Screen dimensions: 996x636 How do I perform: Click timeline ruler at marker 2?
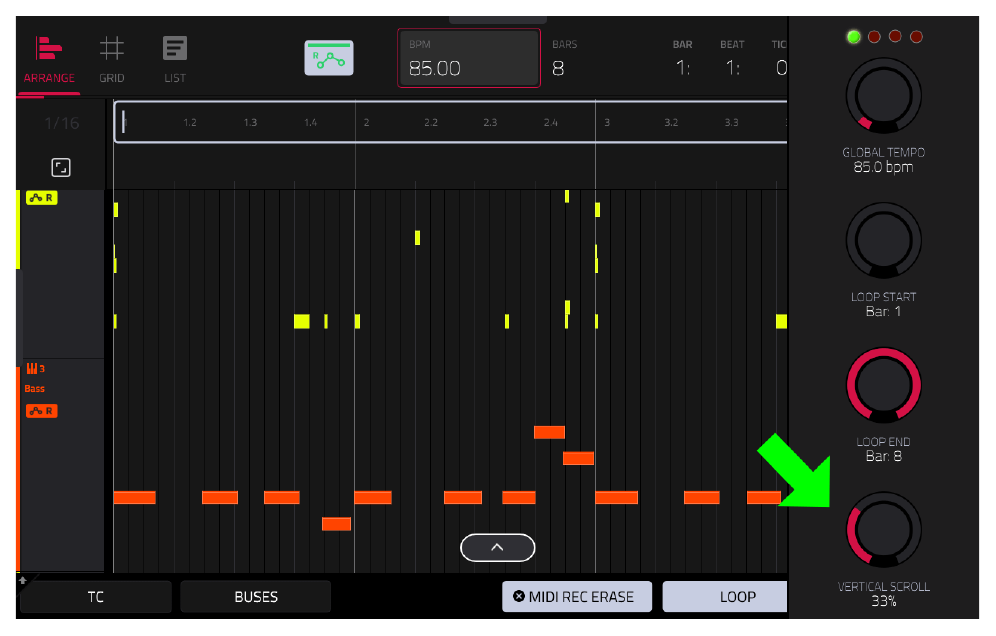367,122
